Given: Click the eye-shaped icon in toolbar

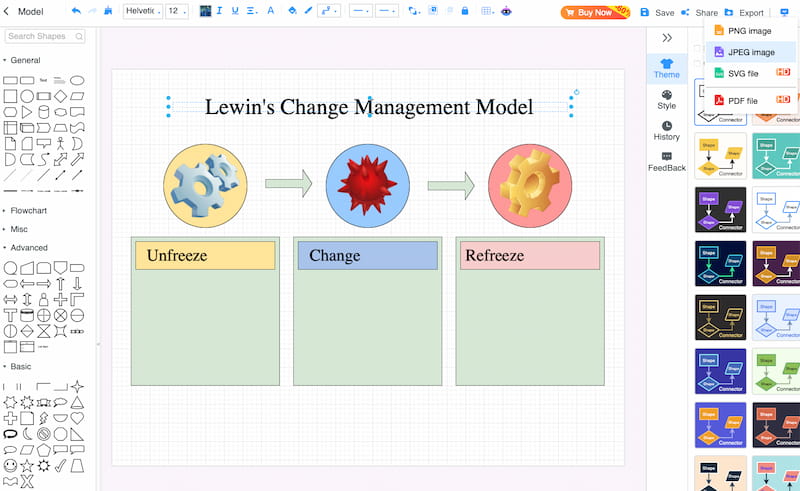Looking at the screenshot, I should (x=506, y=11).
